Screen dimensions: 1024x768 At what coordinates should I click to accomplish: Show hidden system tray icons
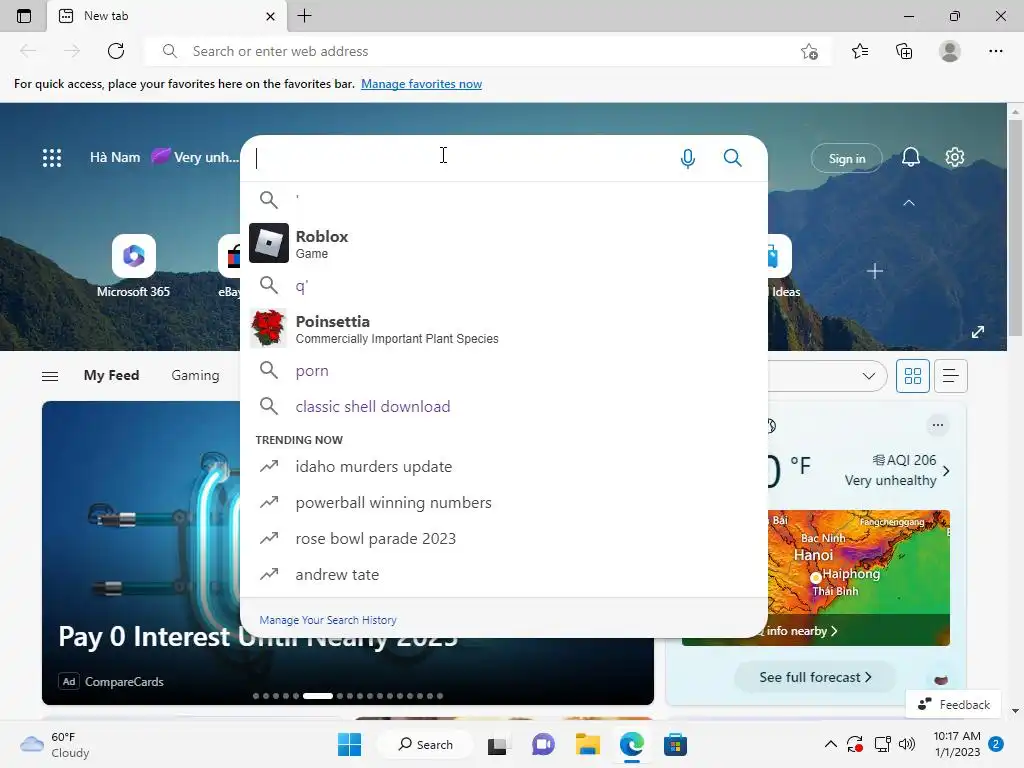(x=831, y=744)
